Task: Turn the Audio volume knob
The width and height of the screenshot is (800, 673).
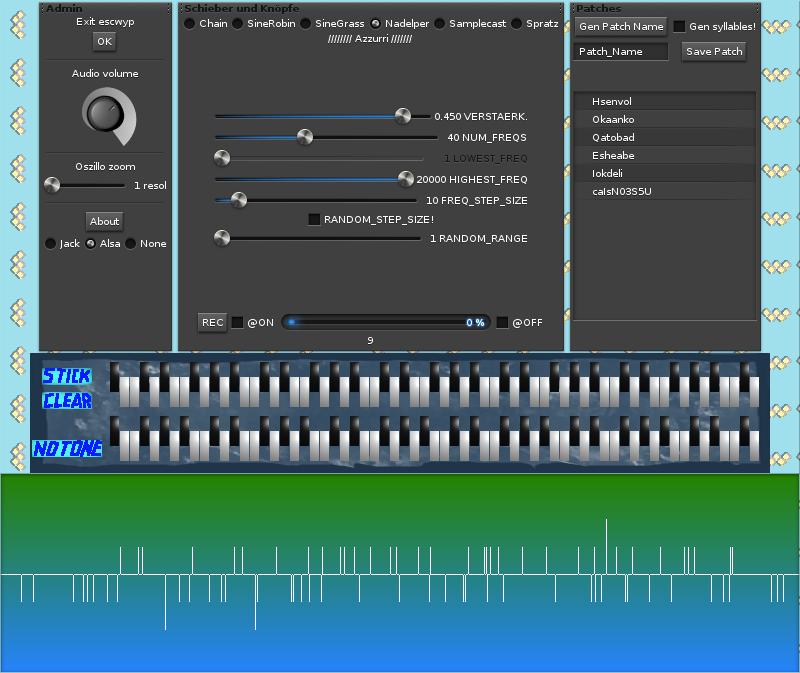Action: [104, 113]
